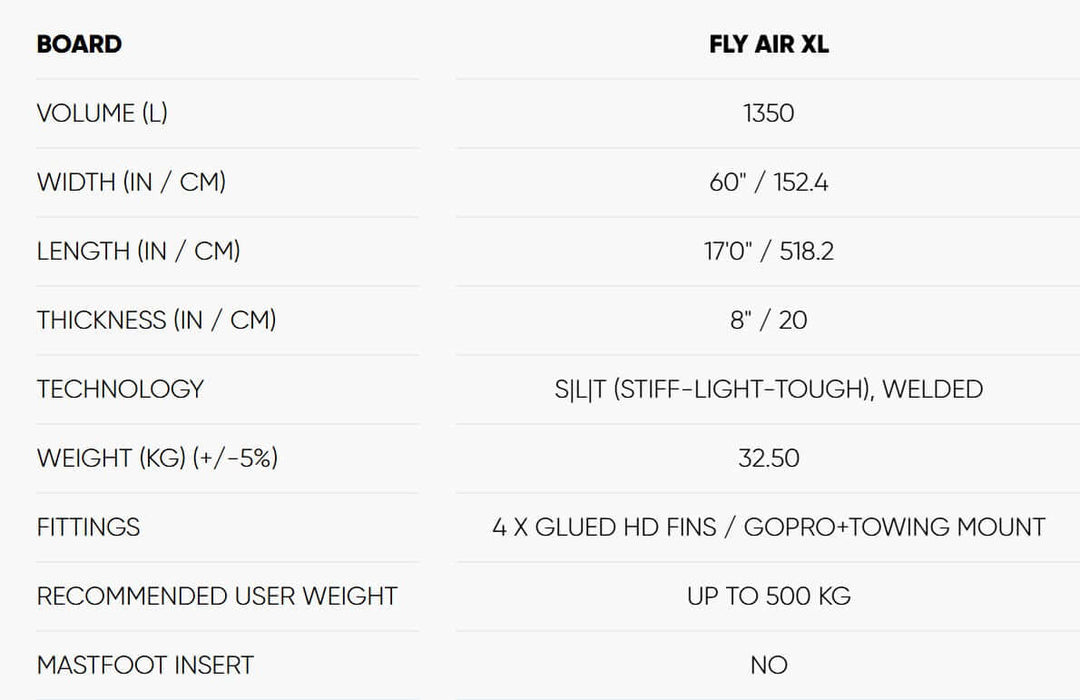The height and width of the screenshot is (700, 1080).
Task: Click the 4 X GLUED HD FINS value
Action: (604, 527)
